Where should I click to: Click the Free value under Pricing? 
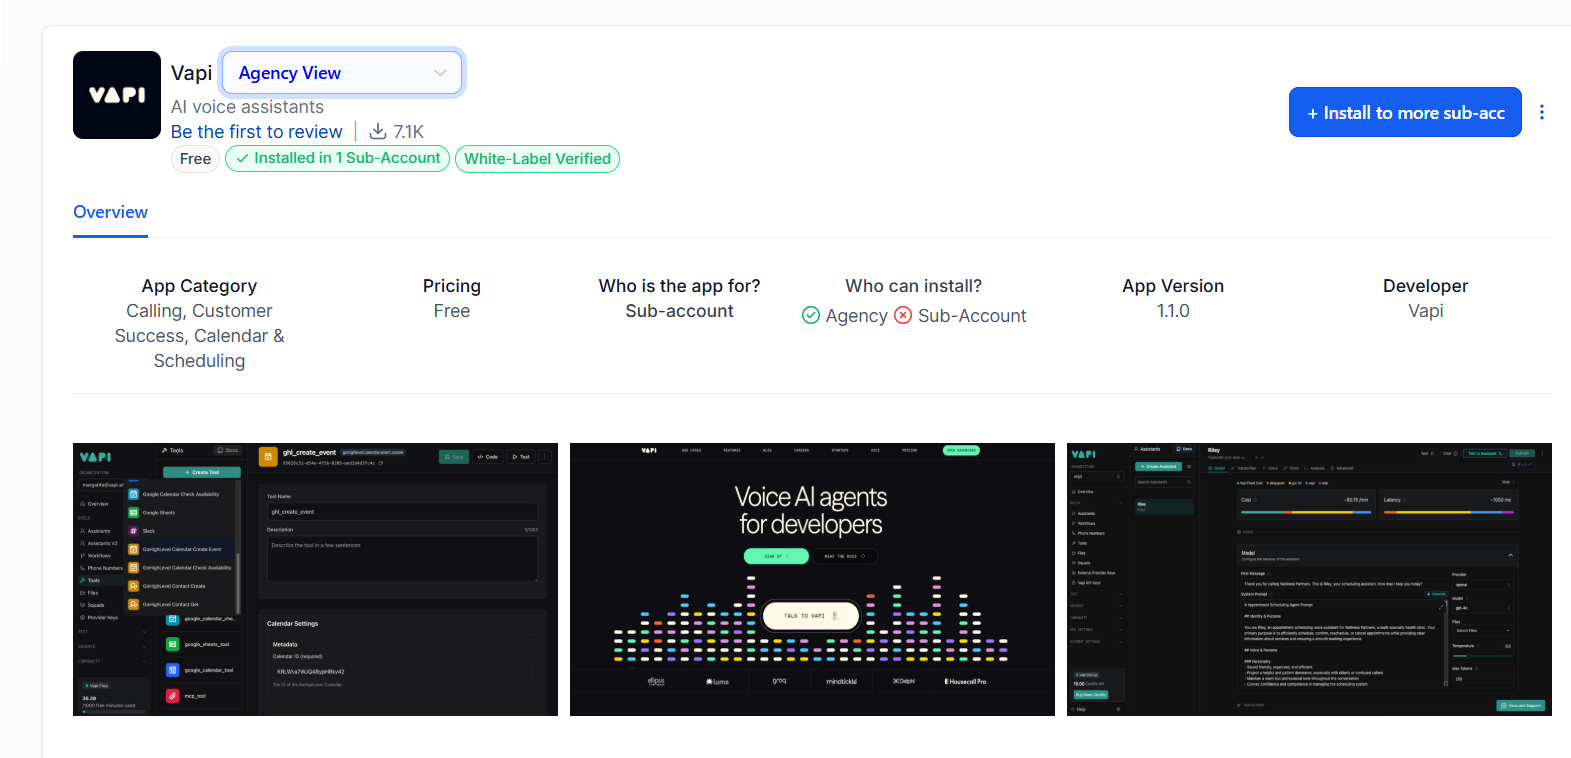[452, 311]
